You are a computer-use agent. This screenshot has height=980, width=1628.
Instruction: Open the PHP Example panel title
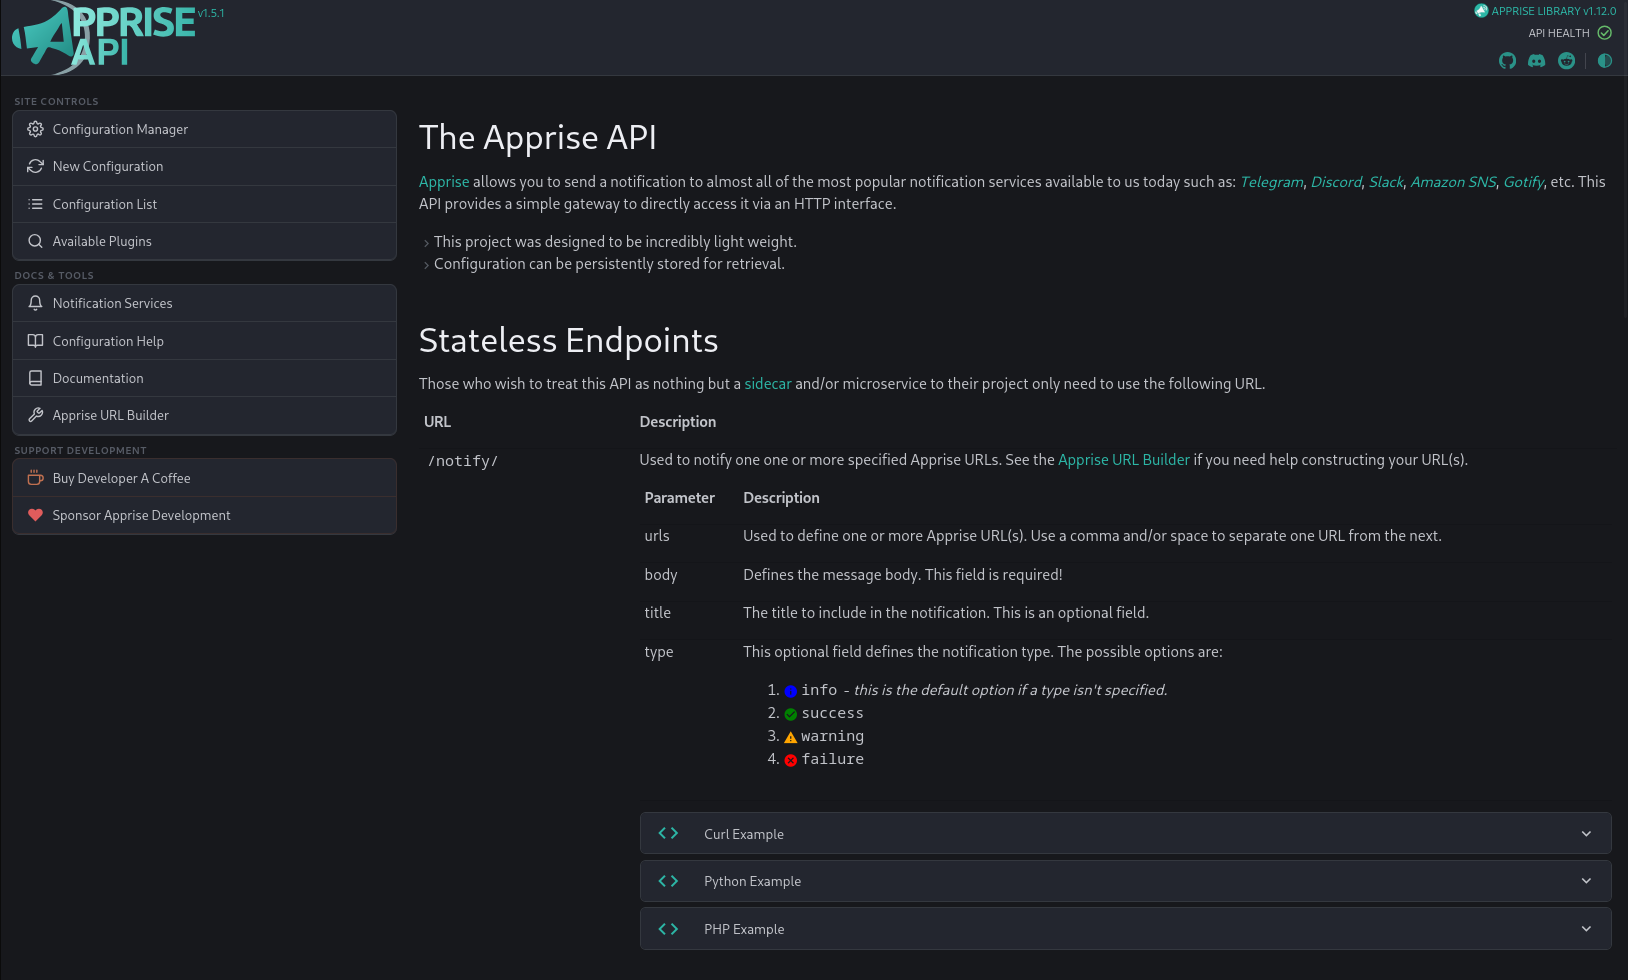pos(744,929)
